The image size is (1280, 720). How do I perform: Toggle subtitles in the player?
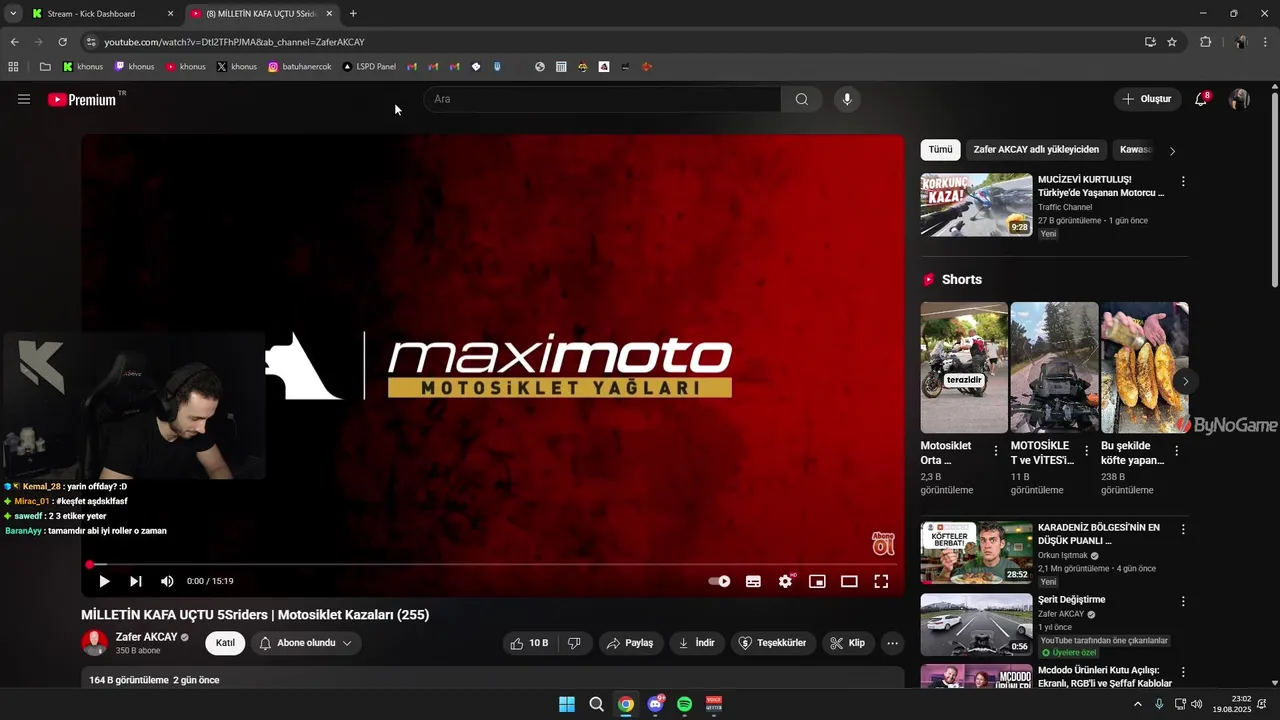[753, 581]
